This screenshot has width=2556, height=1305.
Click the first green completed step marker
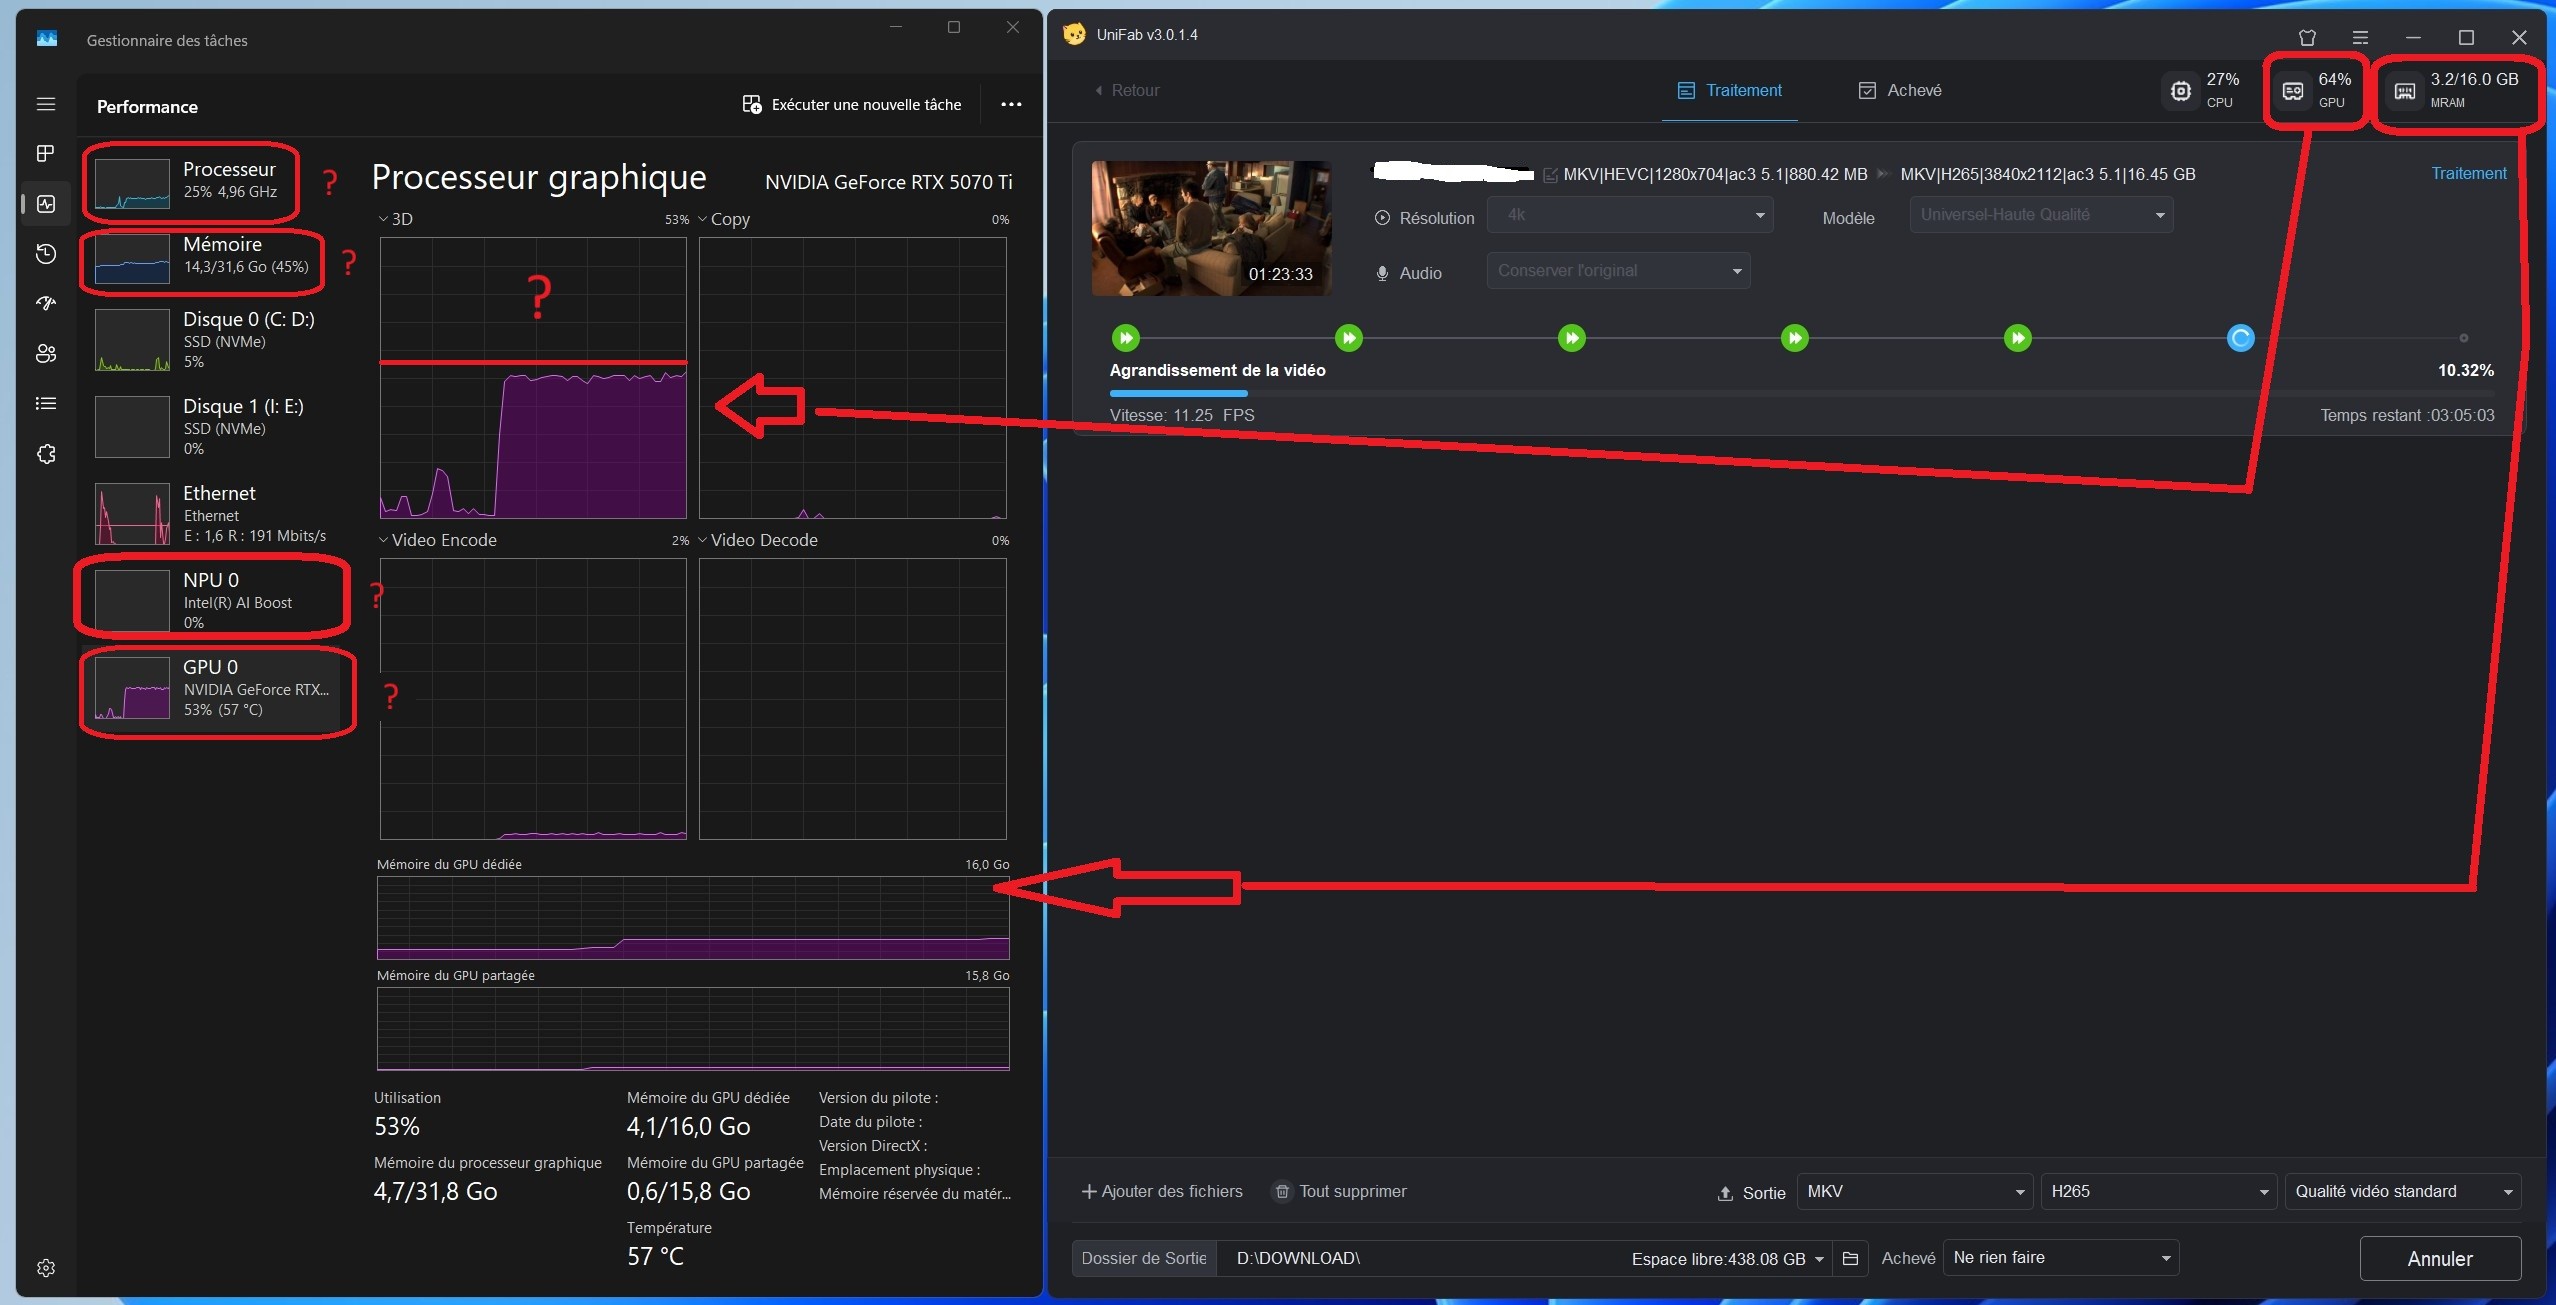click(x=1126, y=338)
